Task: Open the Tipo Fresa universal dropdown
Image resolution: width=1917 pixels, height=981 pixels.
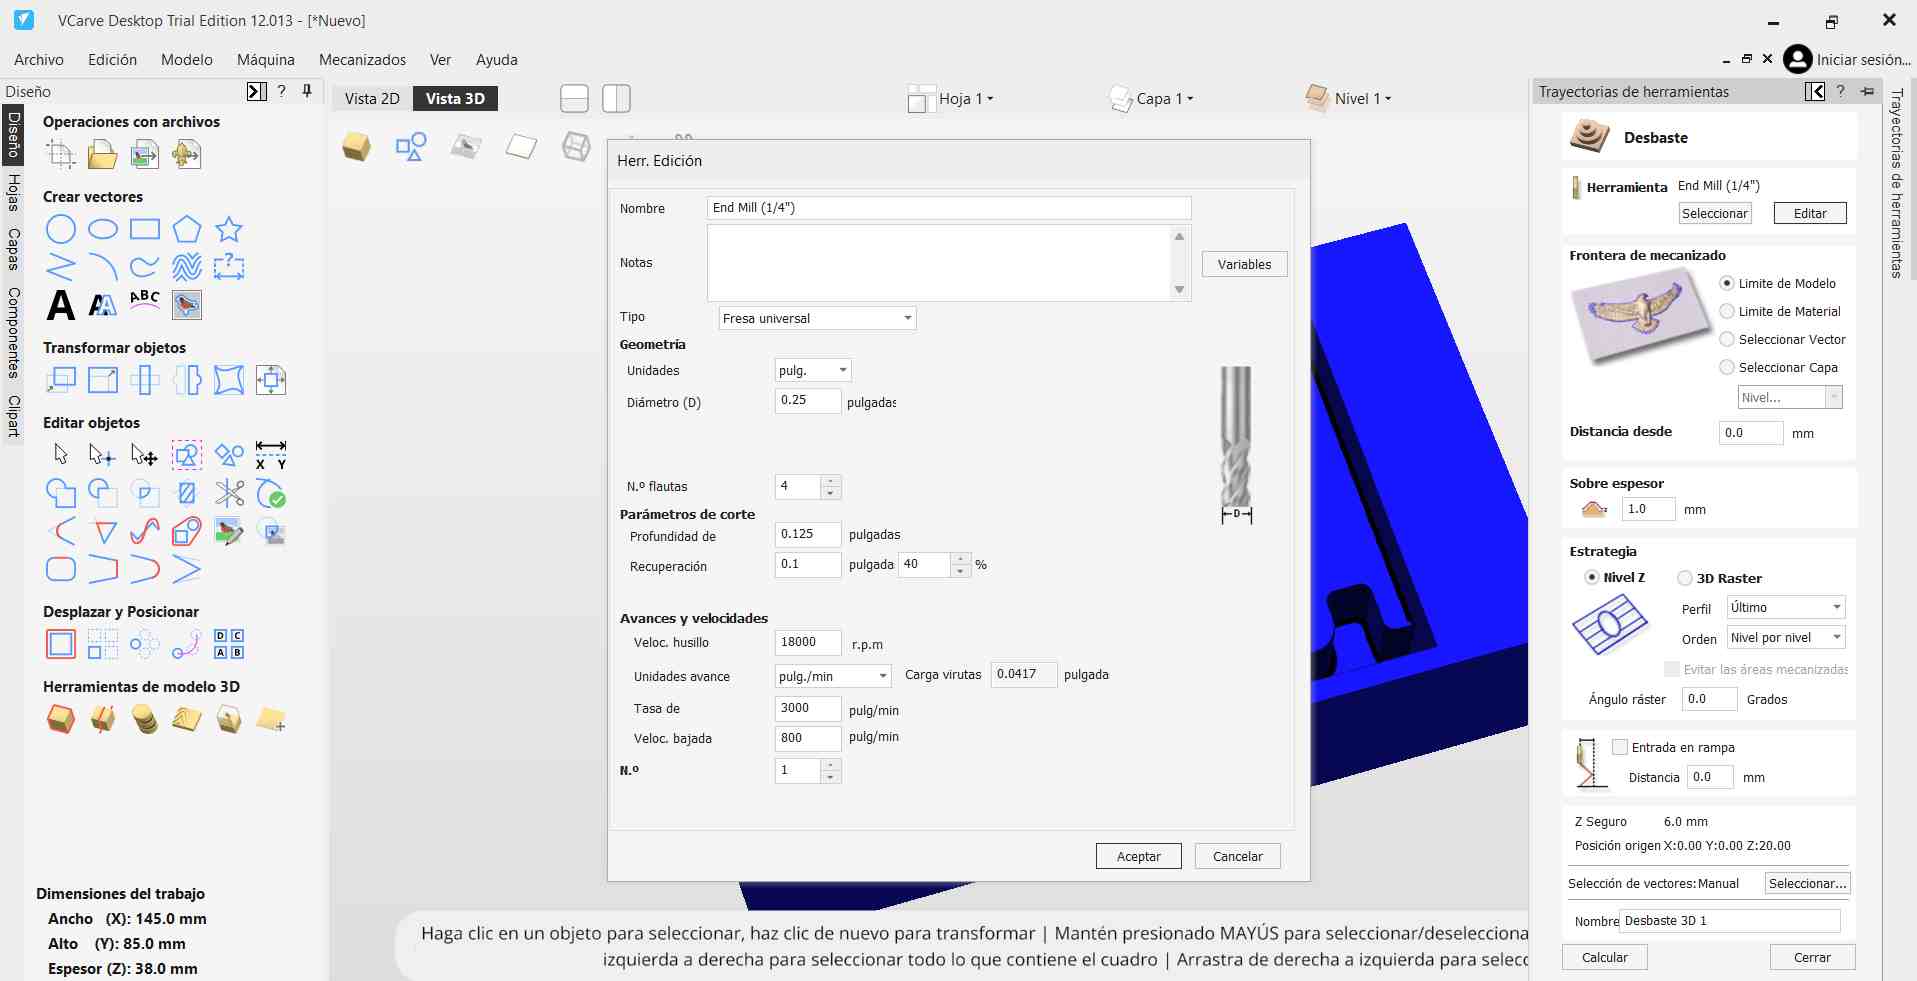Action: (x=817, y=318)
